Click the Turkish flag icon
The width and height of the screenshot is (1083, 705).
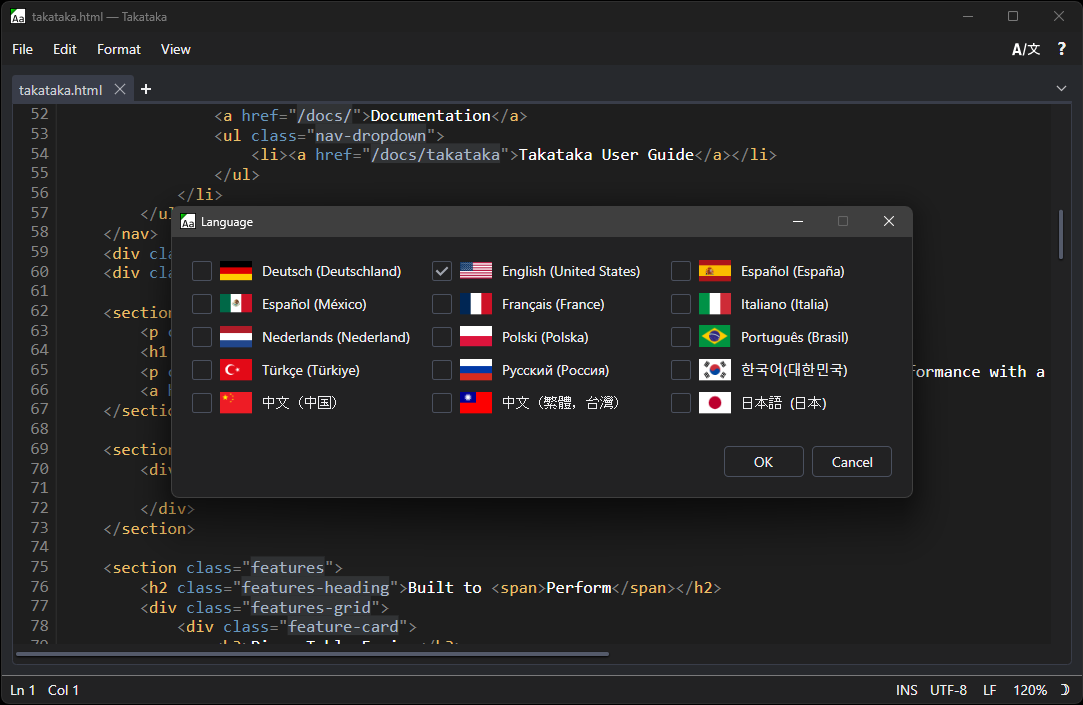click(x=236, y=370)
